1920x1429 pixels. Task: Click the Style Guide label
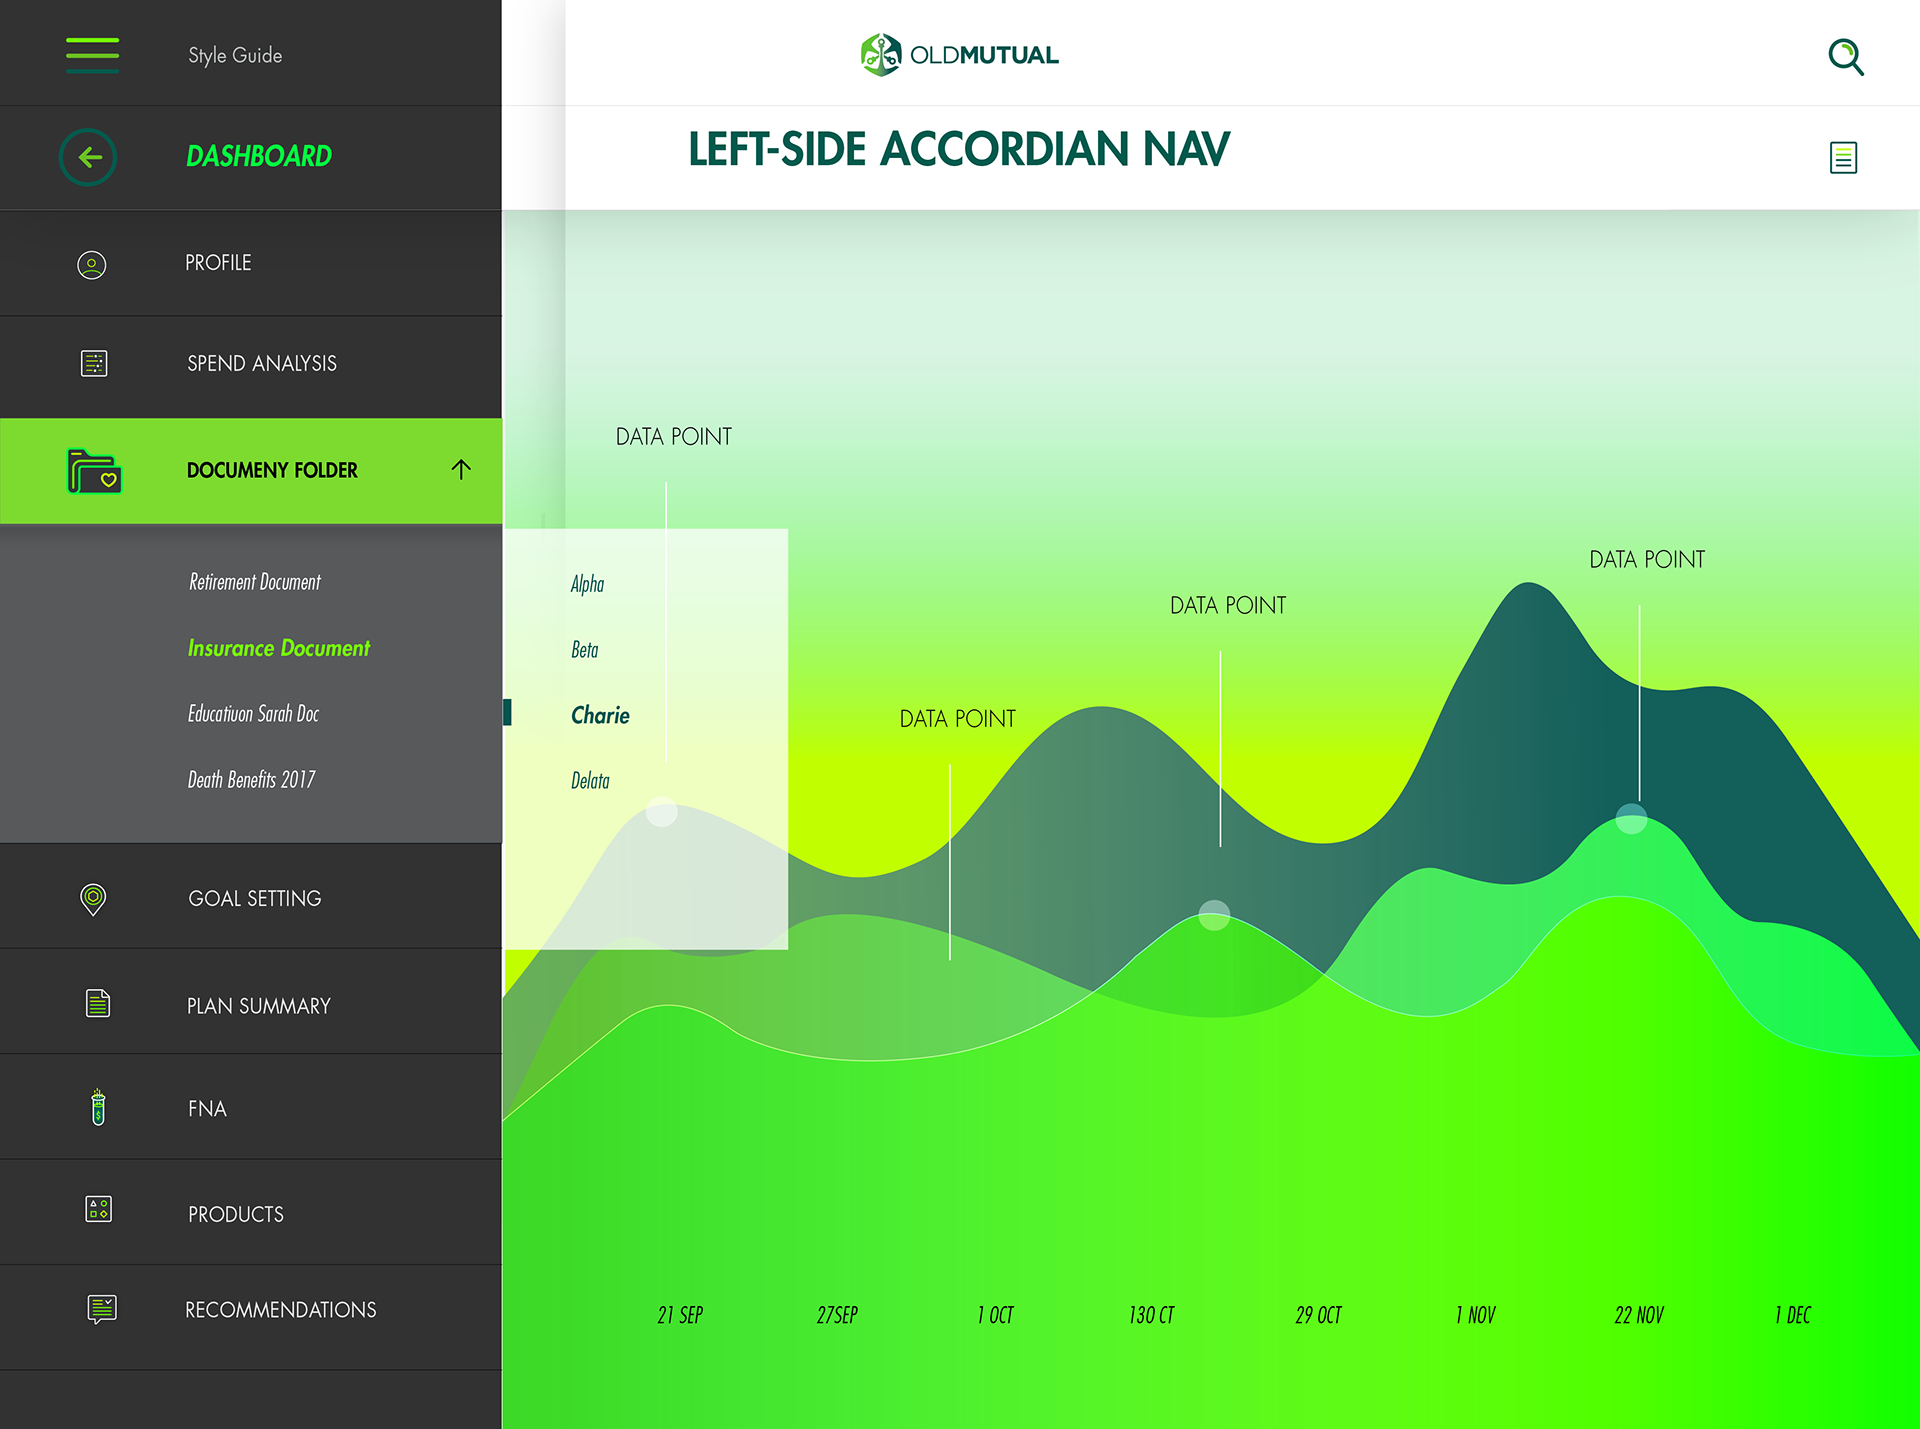[x=235, y=55]
